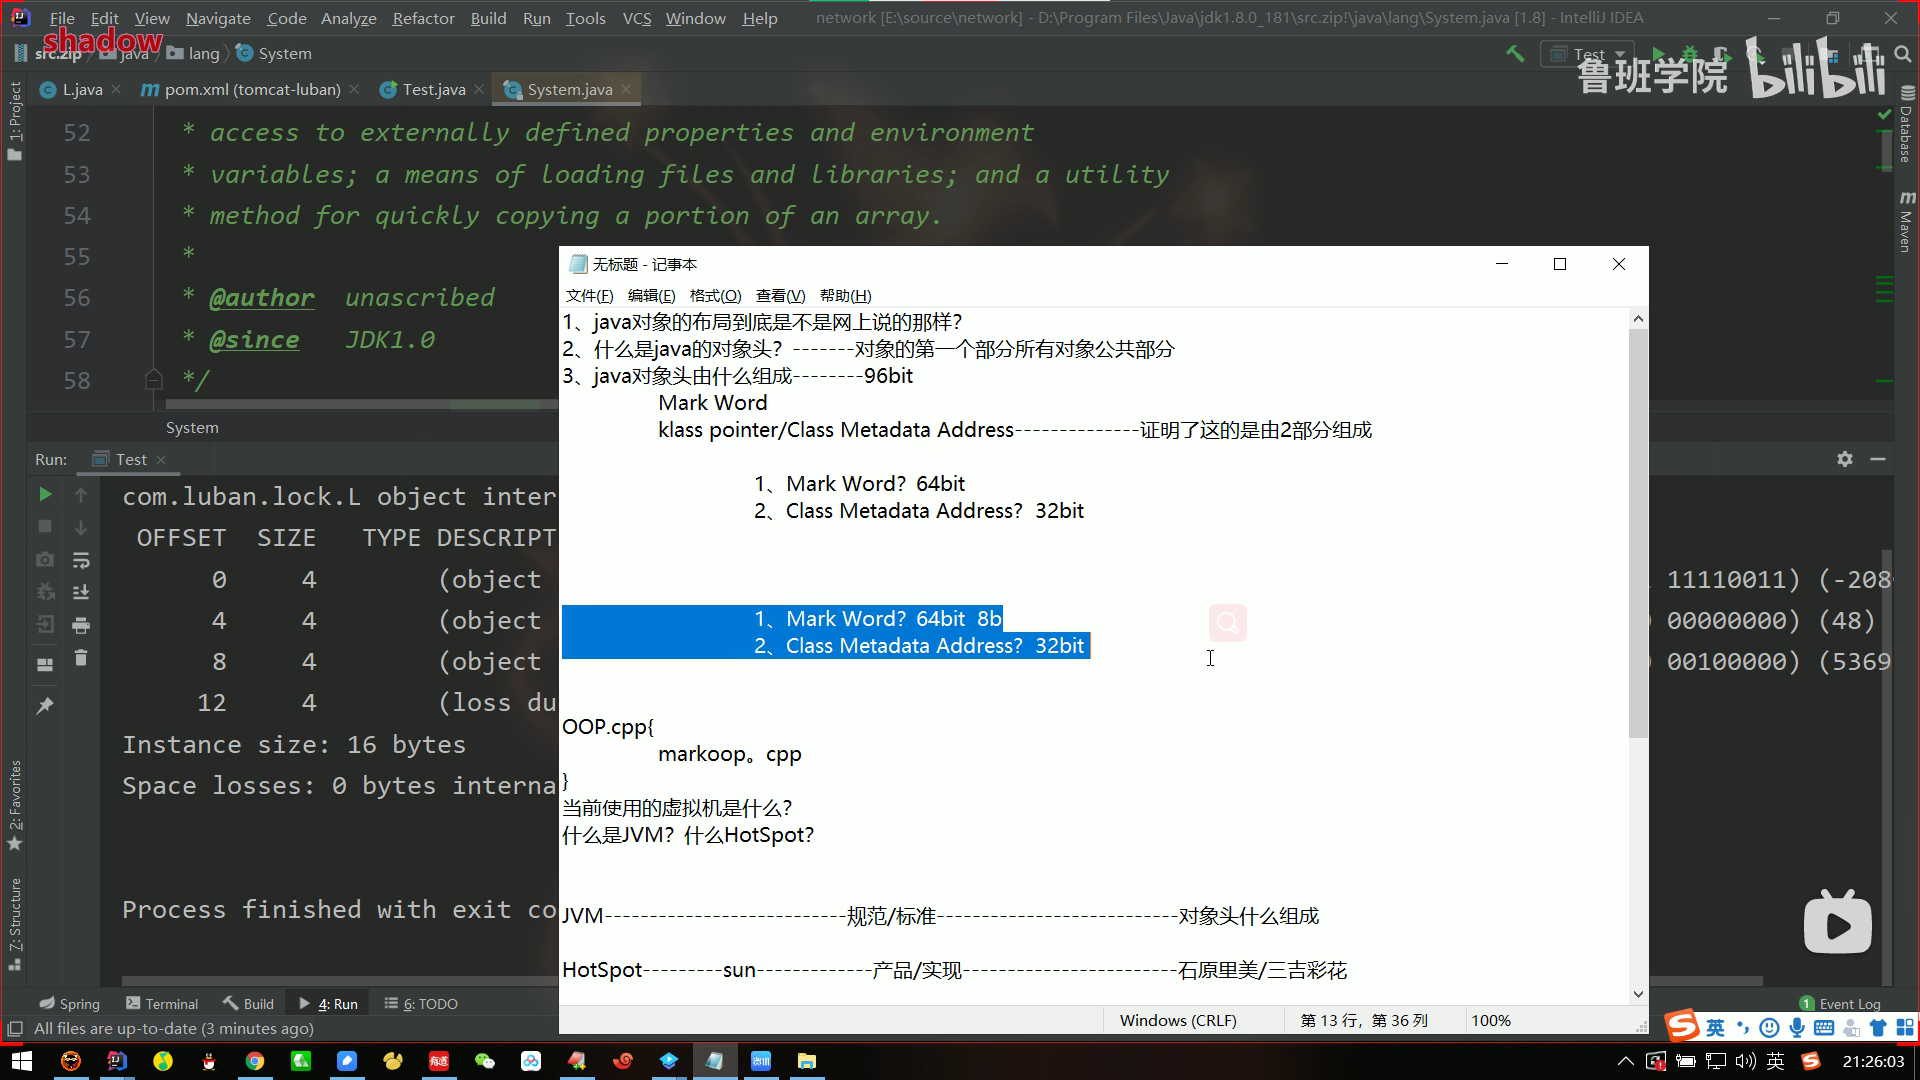The image size is (1920, 1080).
Task: Toggle soft-wrap in the Run console
Action: 81,560
